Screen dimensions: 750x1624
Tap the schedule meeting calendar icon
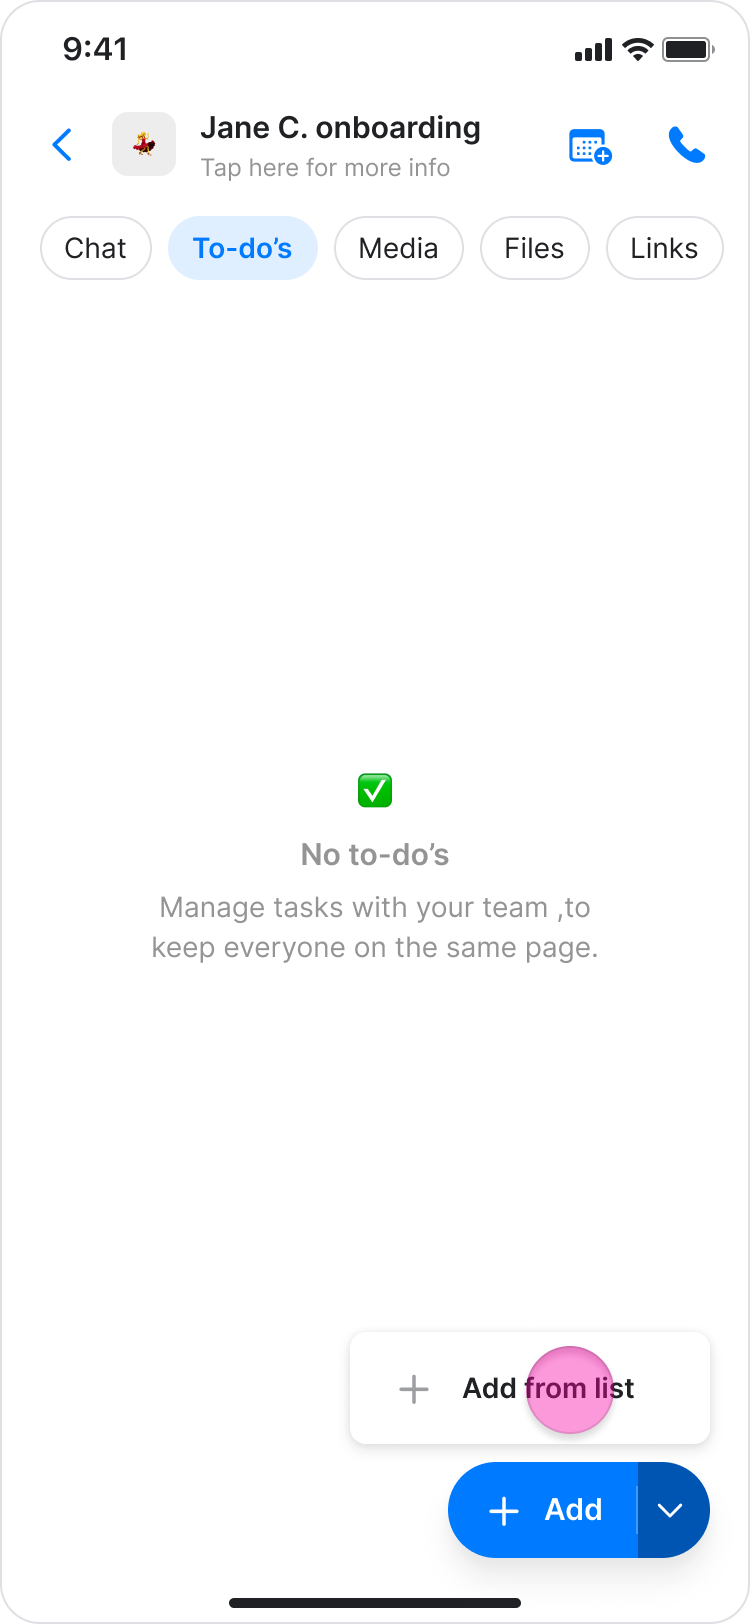590,146
